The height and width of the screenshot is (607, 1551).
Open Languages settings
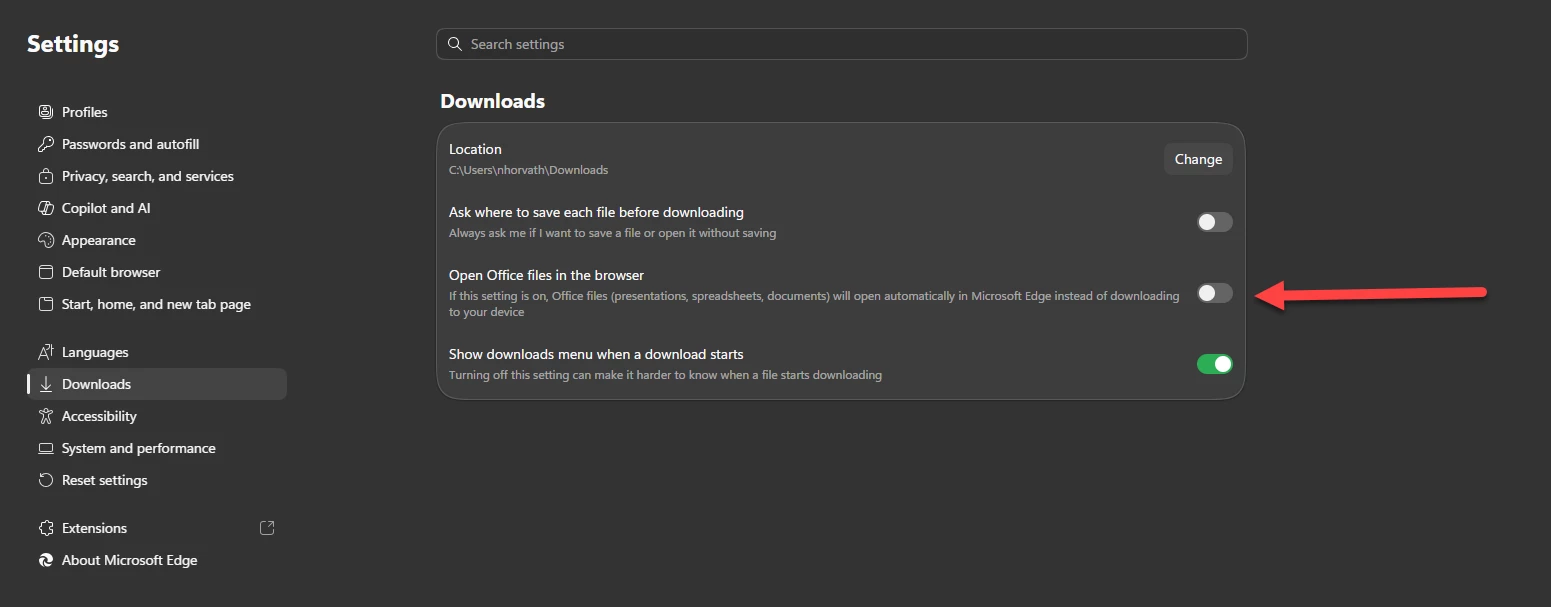157,352
